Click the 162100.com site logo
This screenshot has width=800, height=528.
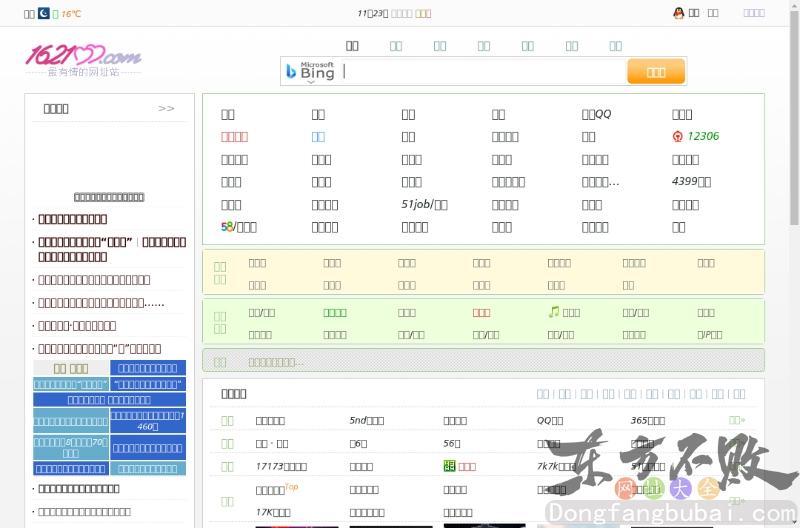[83, 57]
